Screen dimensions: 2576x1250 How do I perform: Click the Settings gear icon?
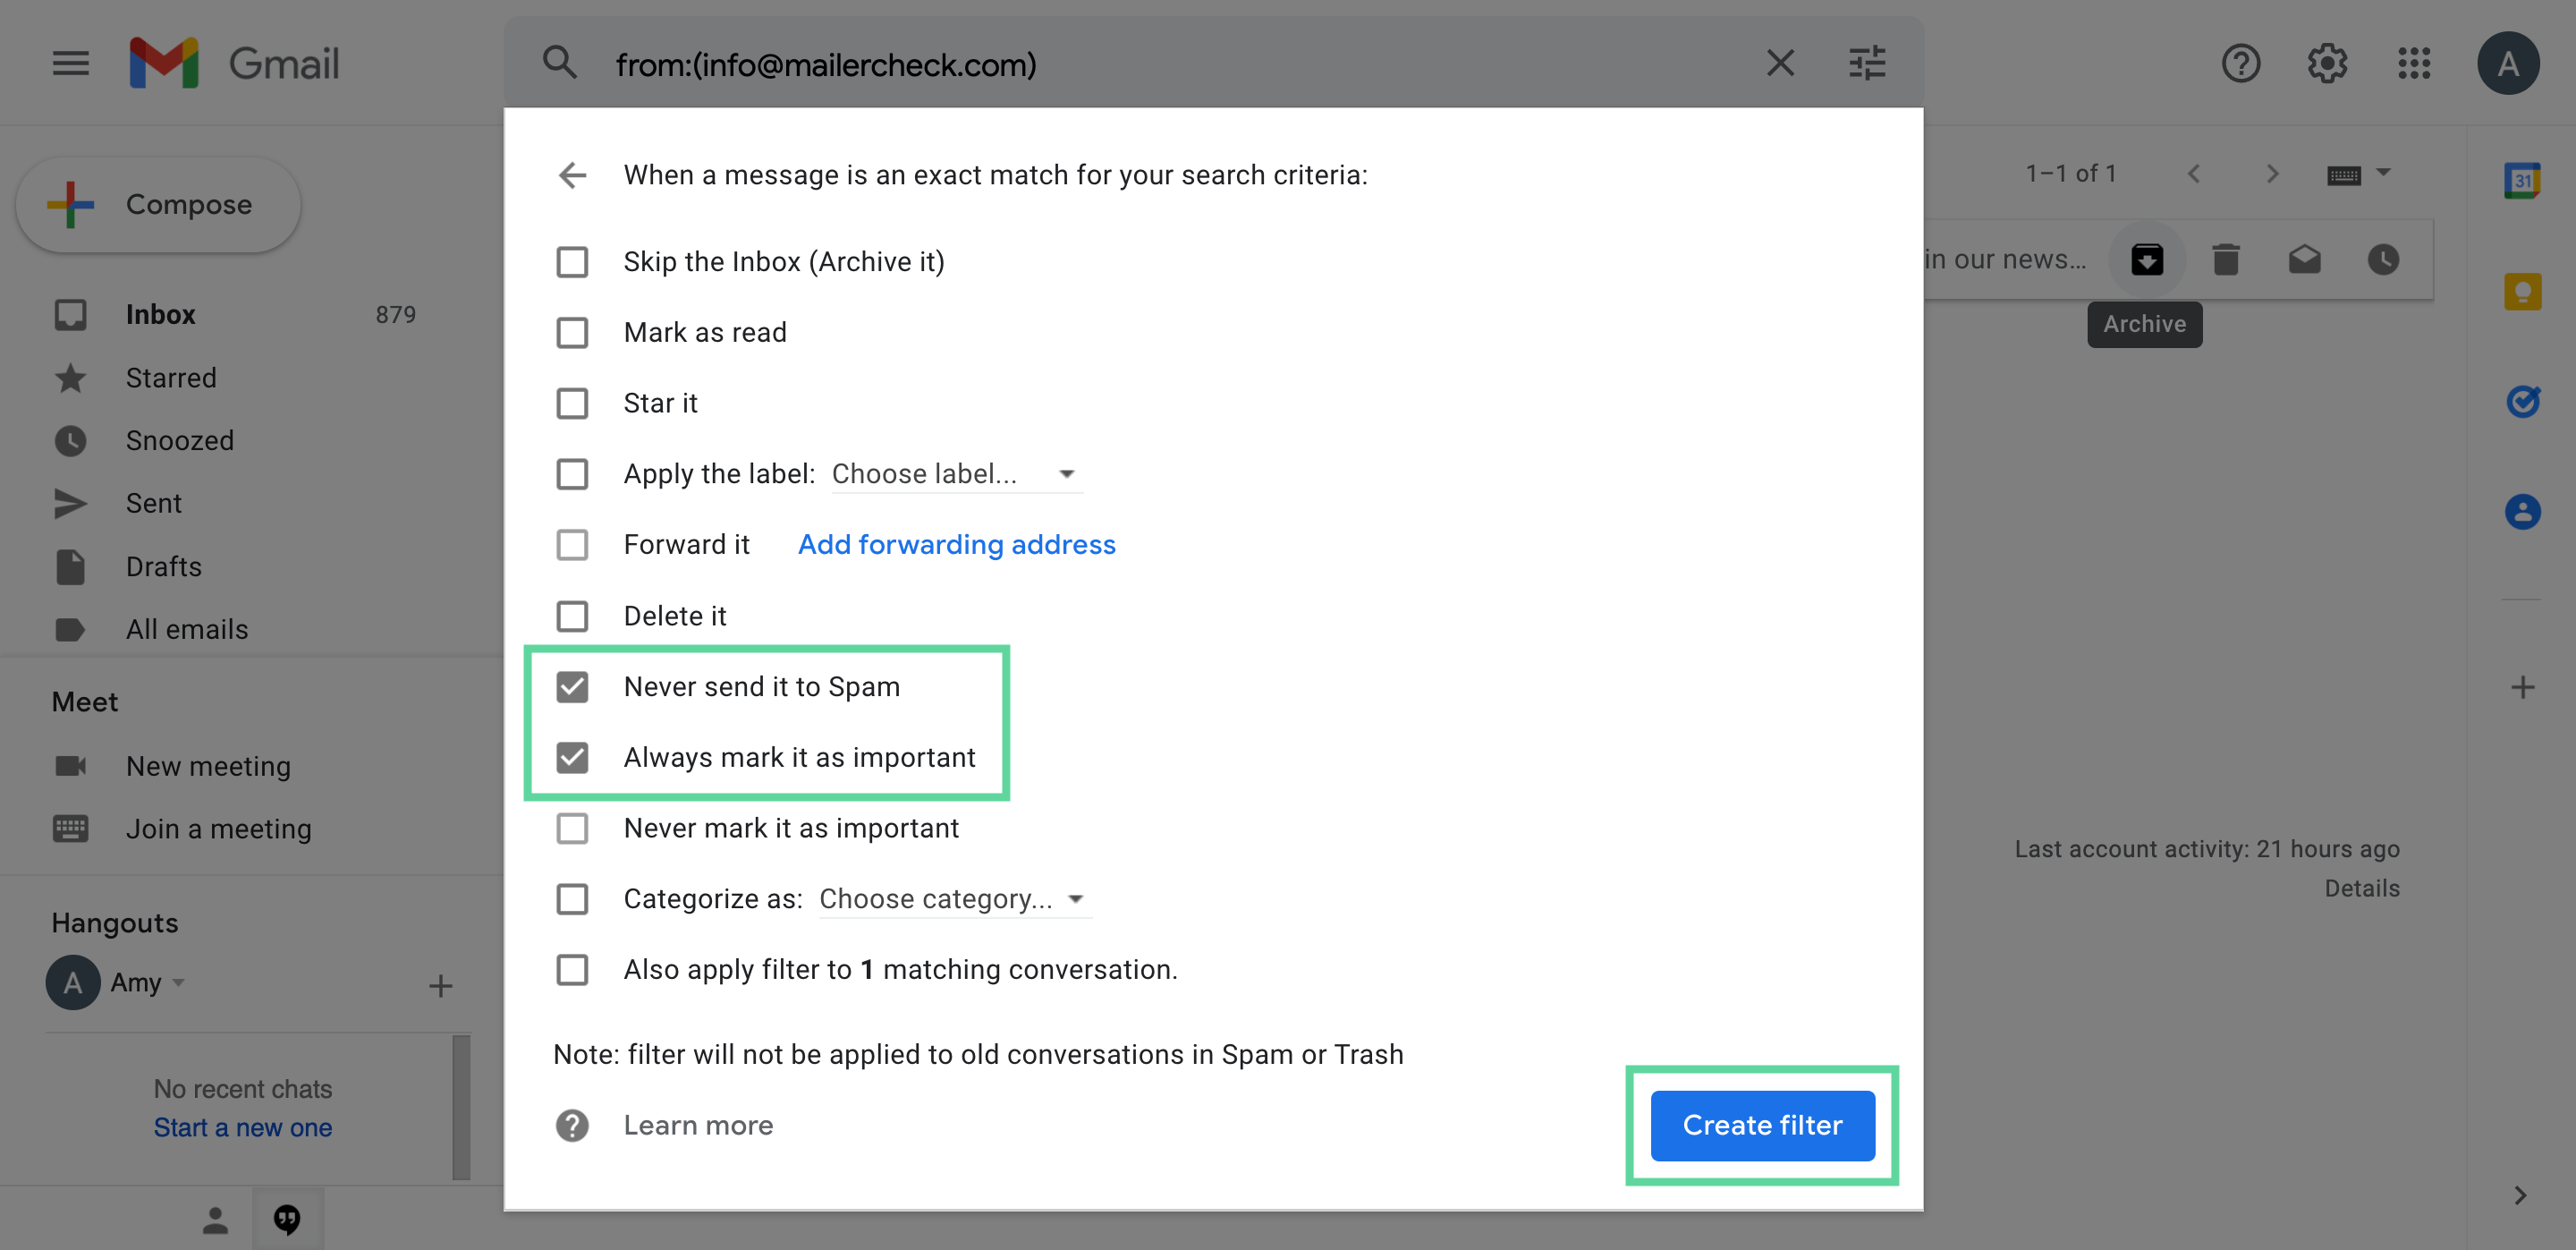(2326, 63)
